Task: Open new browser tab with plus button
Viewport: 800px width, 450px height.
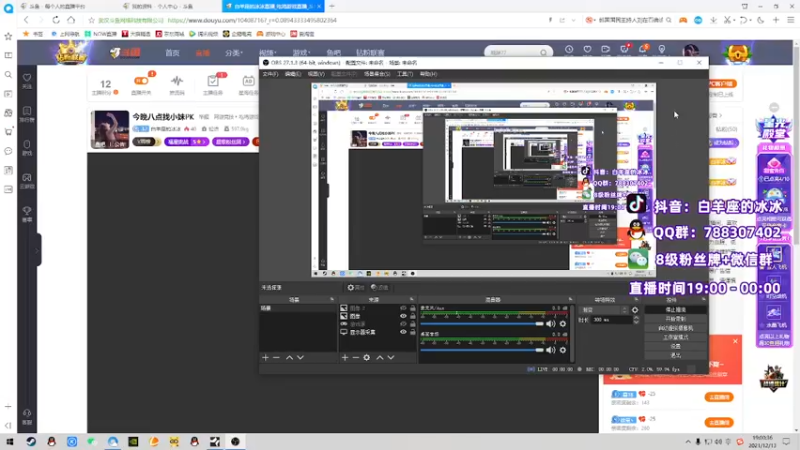Action: pyautogui.click(x=332, y=6)
